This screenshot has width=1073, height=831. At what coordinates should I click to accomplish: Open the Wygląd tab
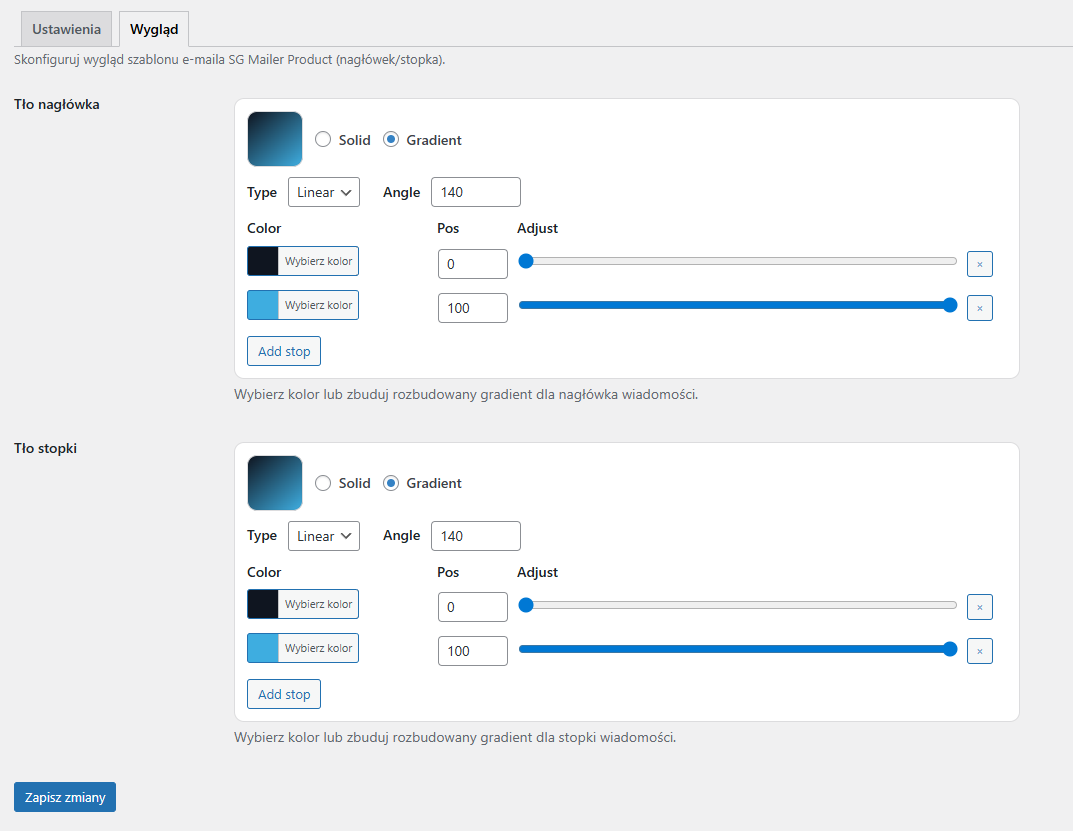[x=154, y=29]
